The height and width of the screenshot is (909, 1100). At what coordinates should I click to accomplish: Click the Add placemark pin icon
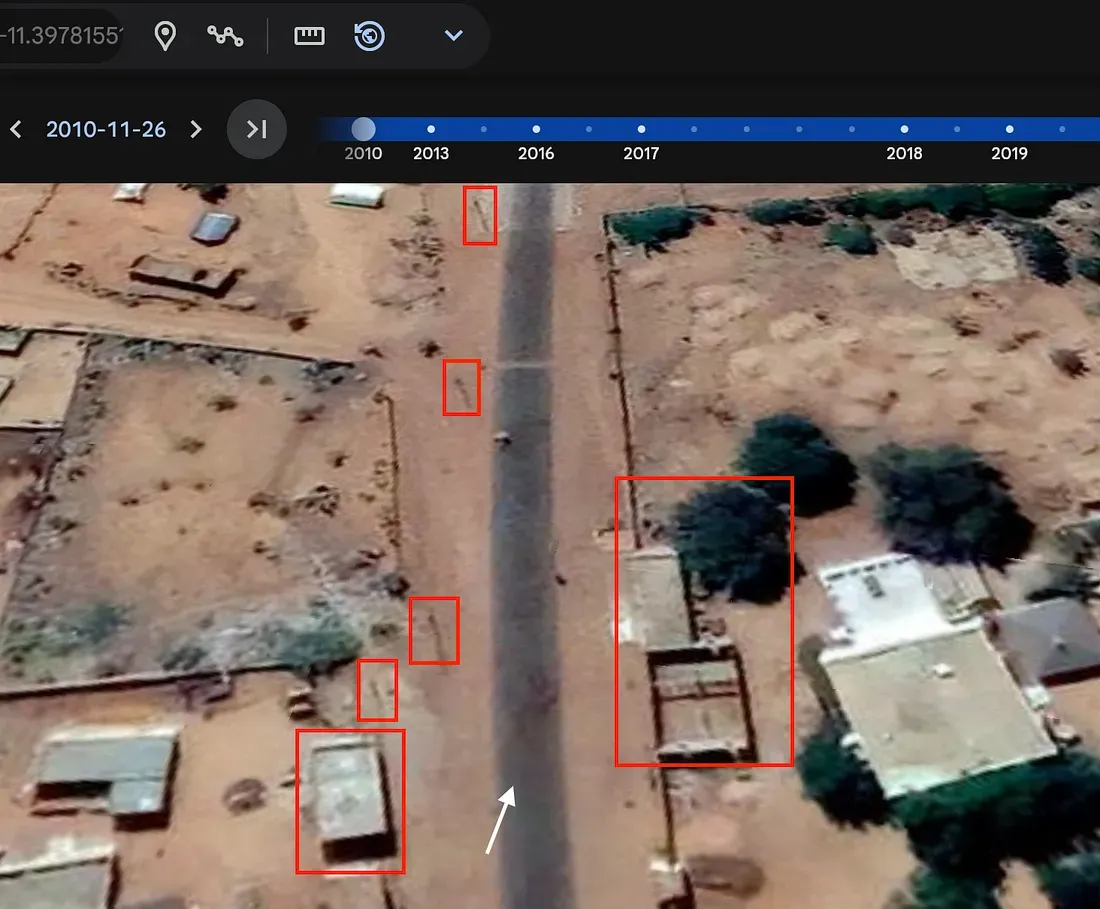(x=165, y=36)
